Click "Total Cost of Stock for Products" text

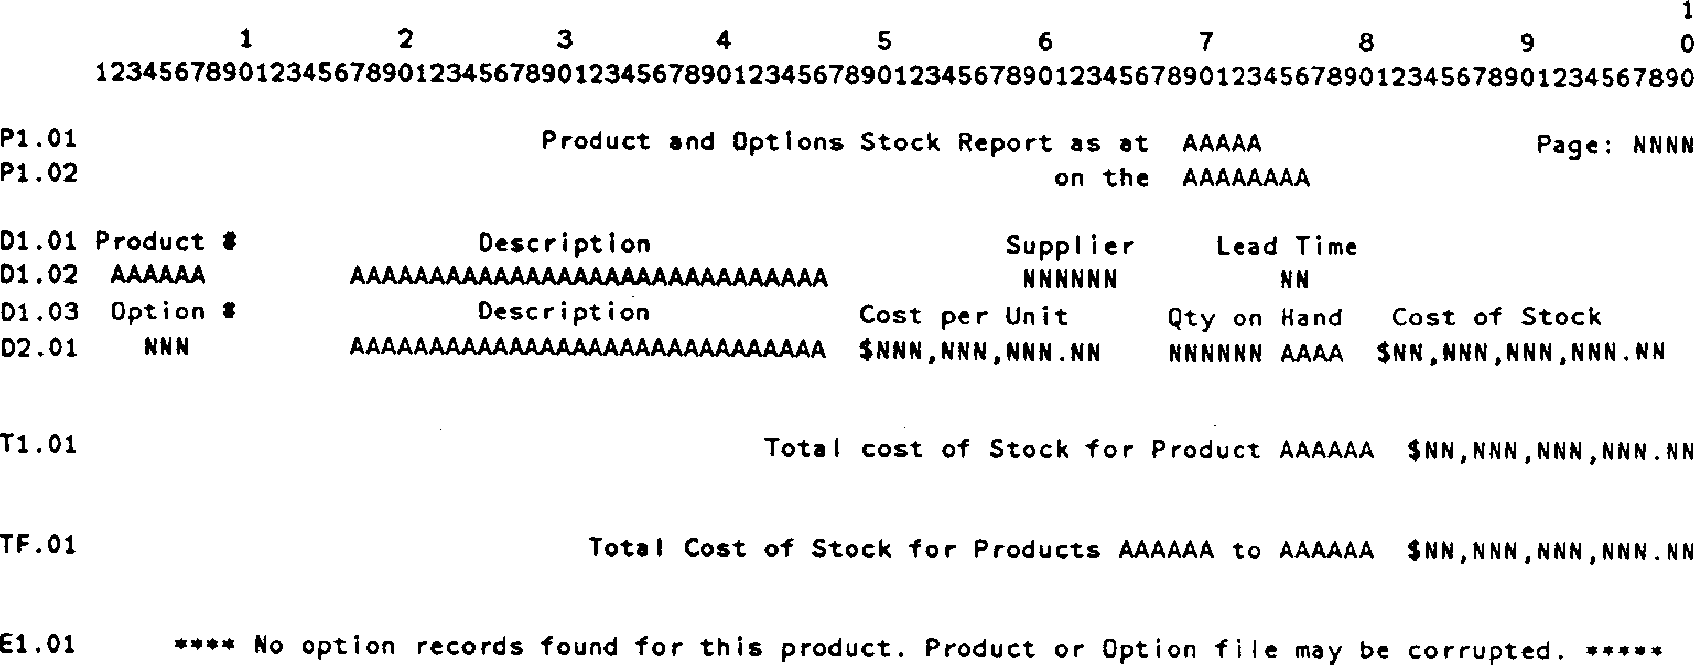pos(843,549)
